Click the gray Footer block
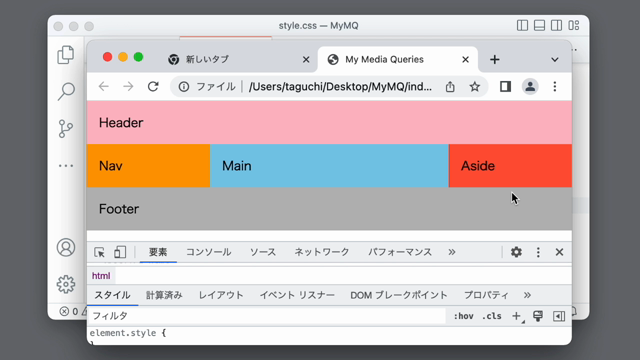This screenshot has height=360, width=640. pyautogui.click(x=329, y=209)
